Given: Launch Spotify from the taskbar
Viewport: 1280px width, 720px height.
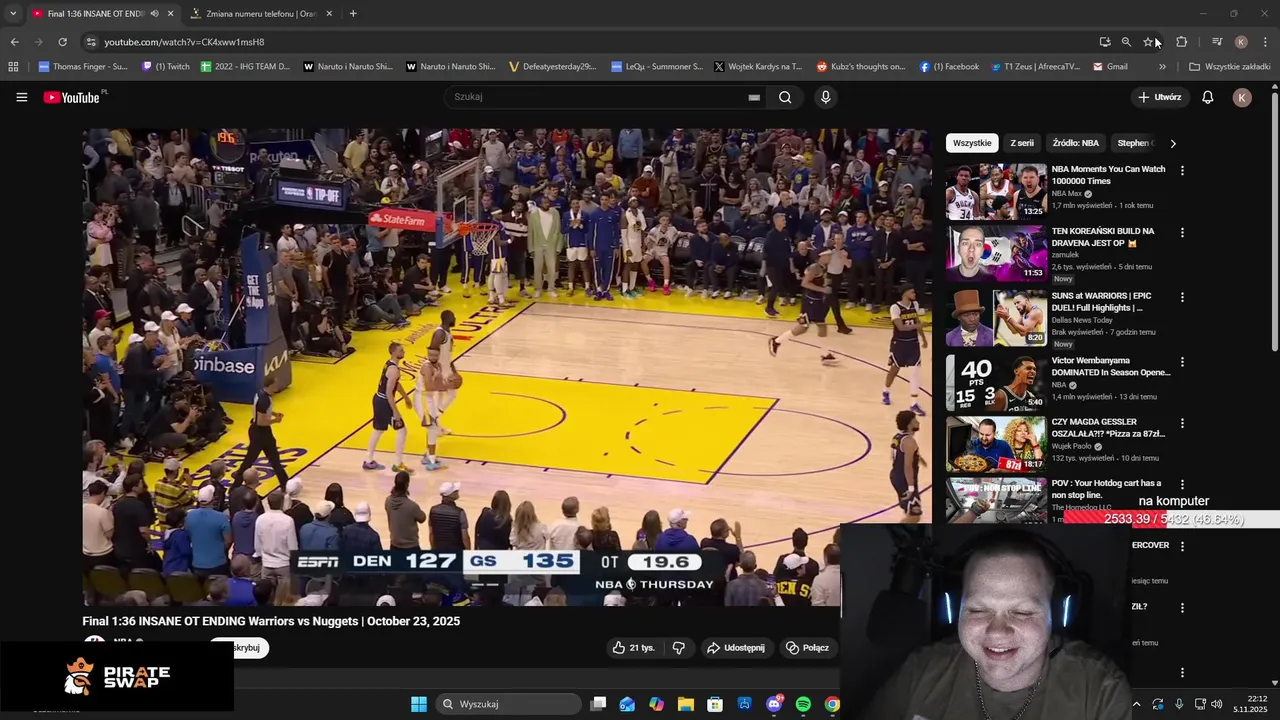Looking at the screenshot, I should pyautogui.click(x=803, y=704).
